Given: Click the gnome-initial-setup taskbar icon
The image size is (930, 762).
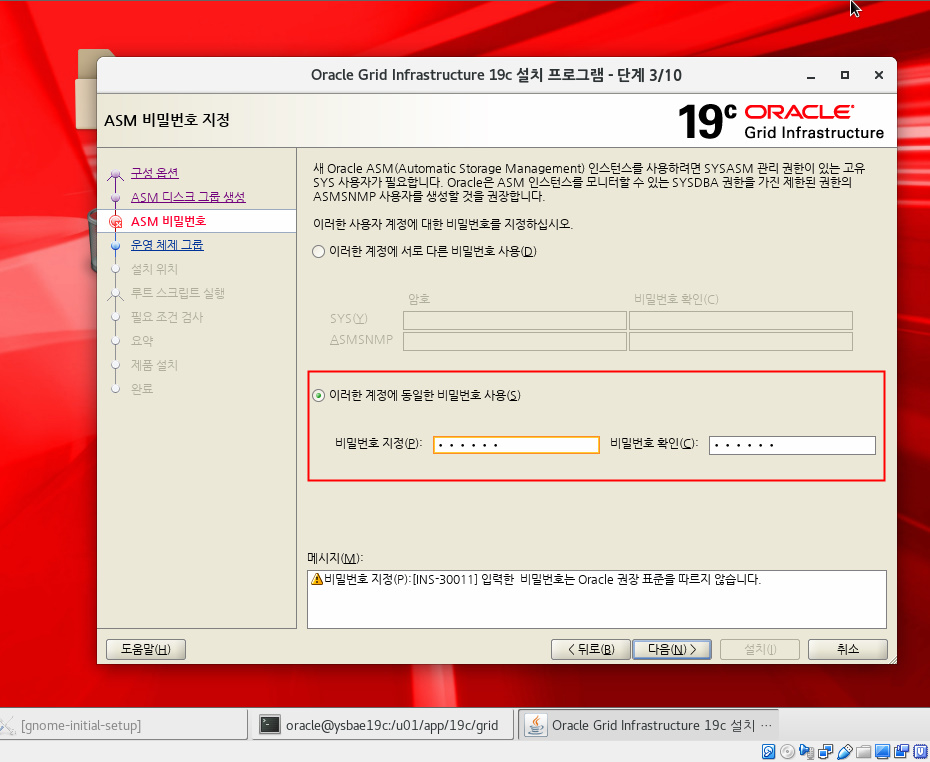Looking at the screenshot, I should [x=8, y=725].
